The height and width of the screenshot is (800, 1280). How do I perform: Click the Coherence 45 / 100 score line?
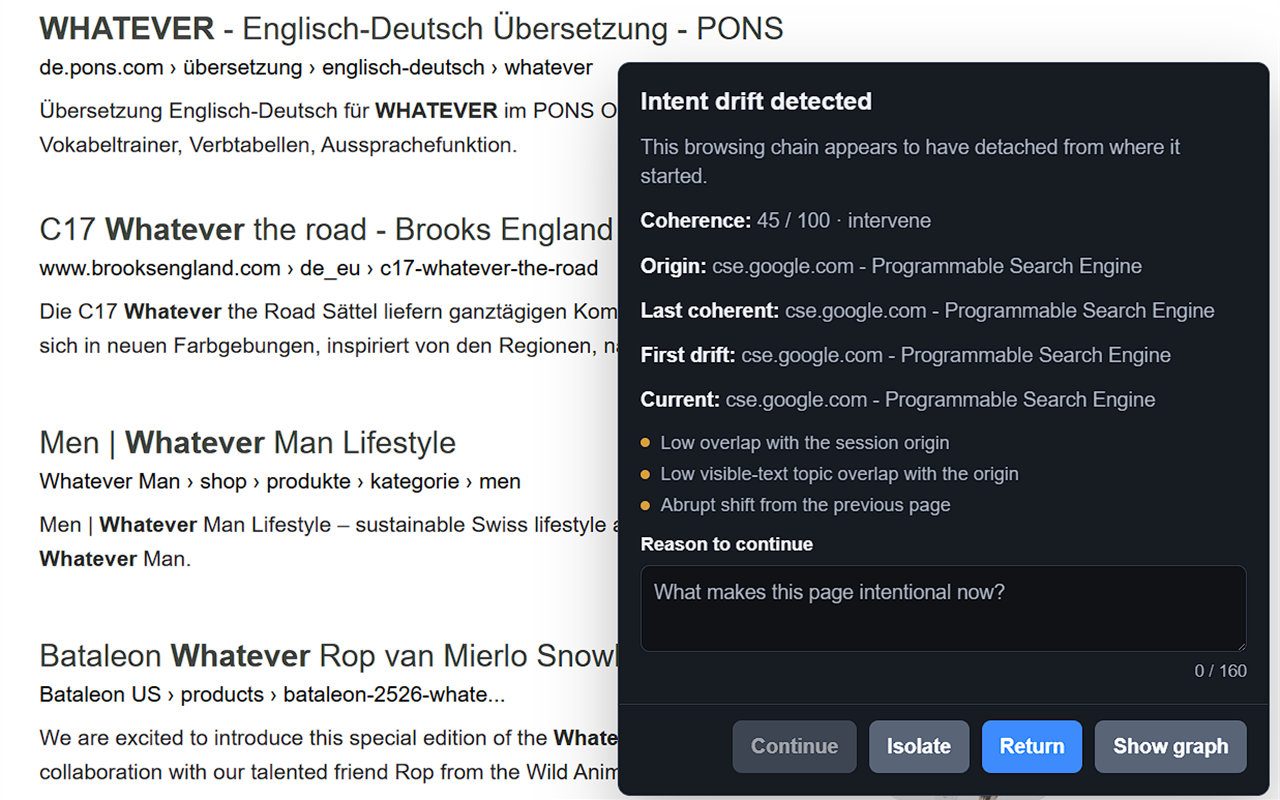pyautogui.click(x=786, y=220)
